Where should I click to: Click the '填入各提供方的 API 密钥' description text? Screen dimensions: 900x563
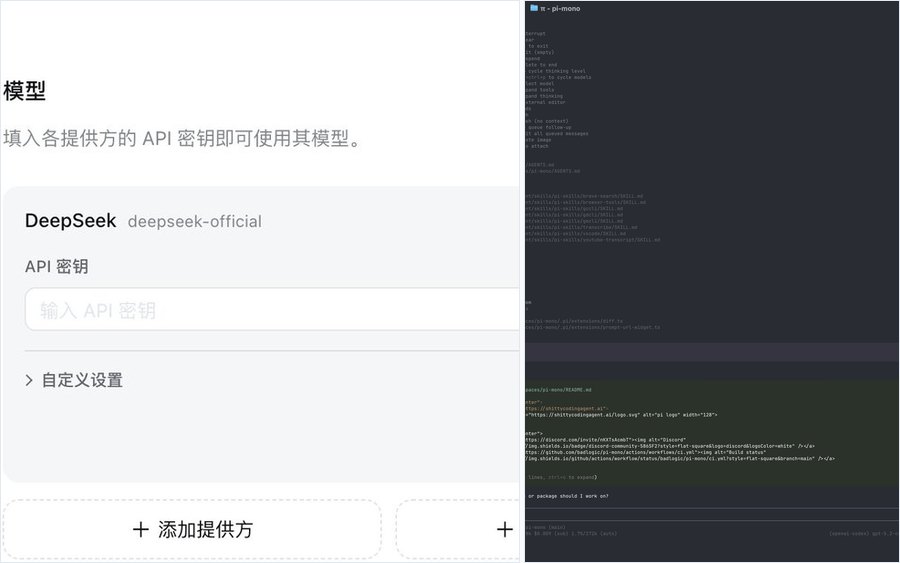point(182,138)
